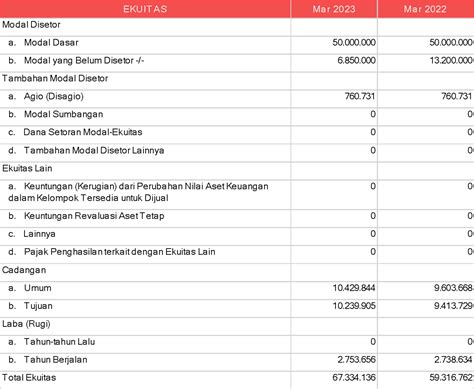The width and height of the screenshot is (474, 389).
Task: Click the value 2.753.656
Action: (x=356, y=360)
